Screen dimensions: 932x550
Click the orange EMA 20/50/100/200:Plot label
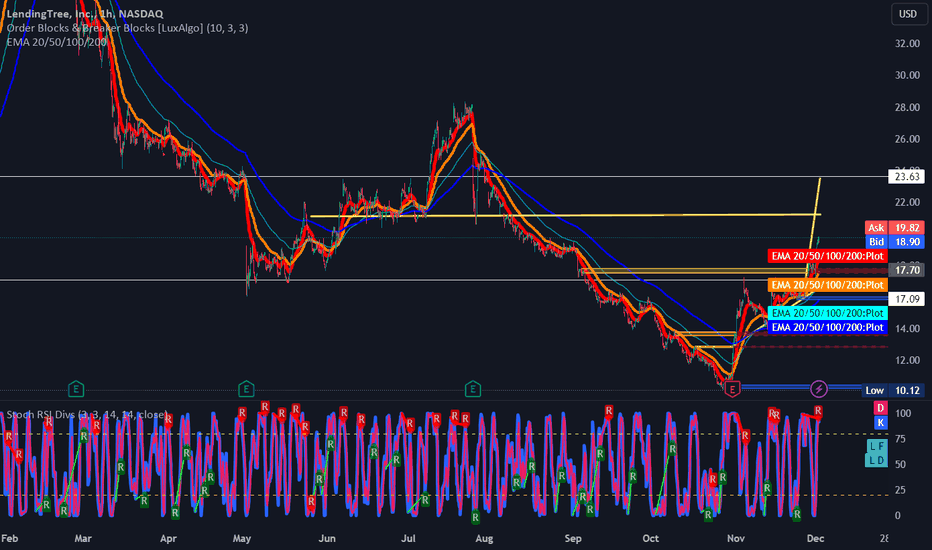[x=827, y=285]
